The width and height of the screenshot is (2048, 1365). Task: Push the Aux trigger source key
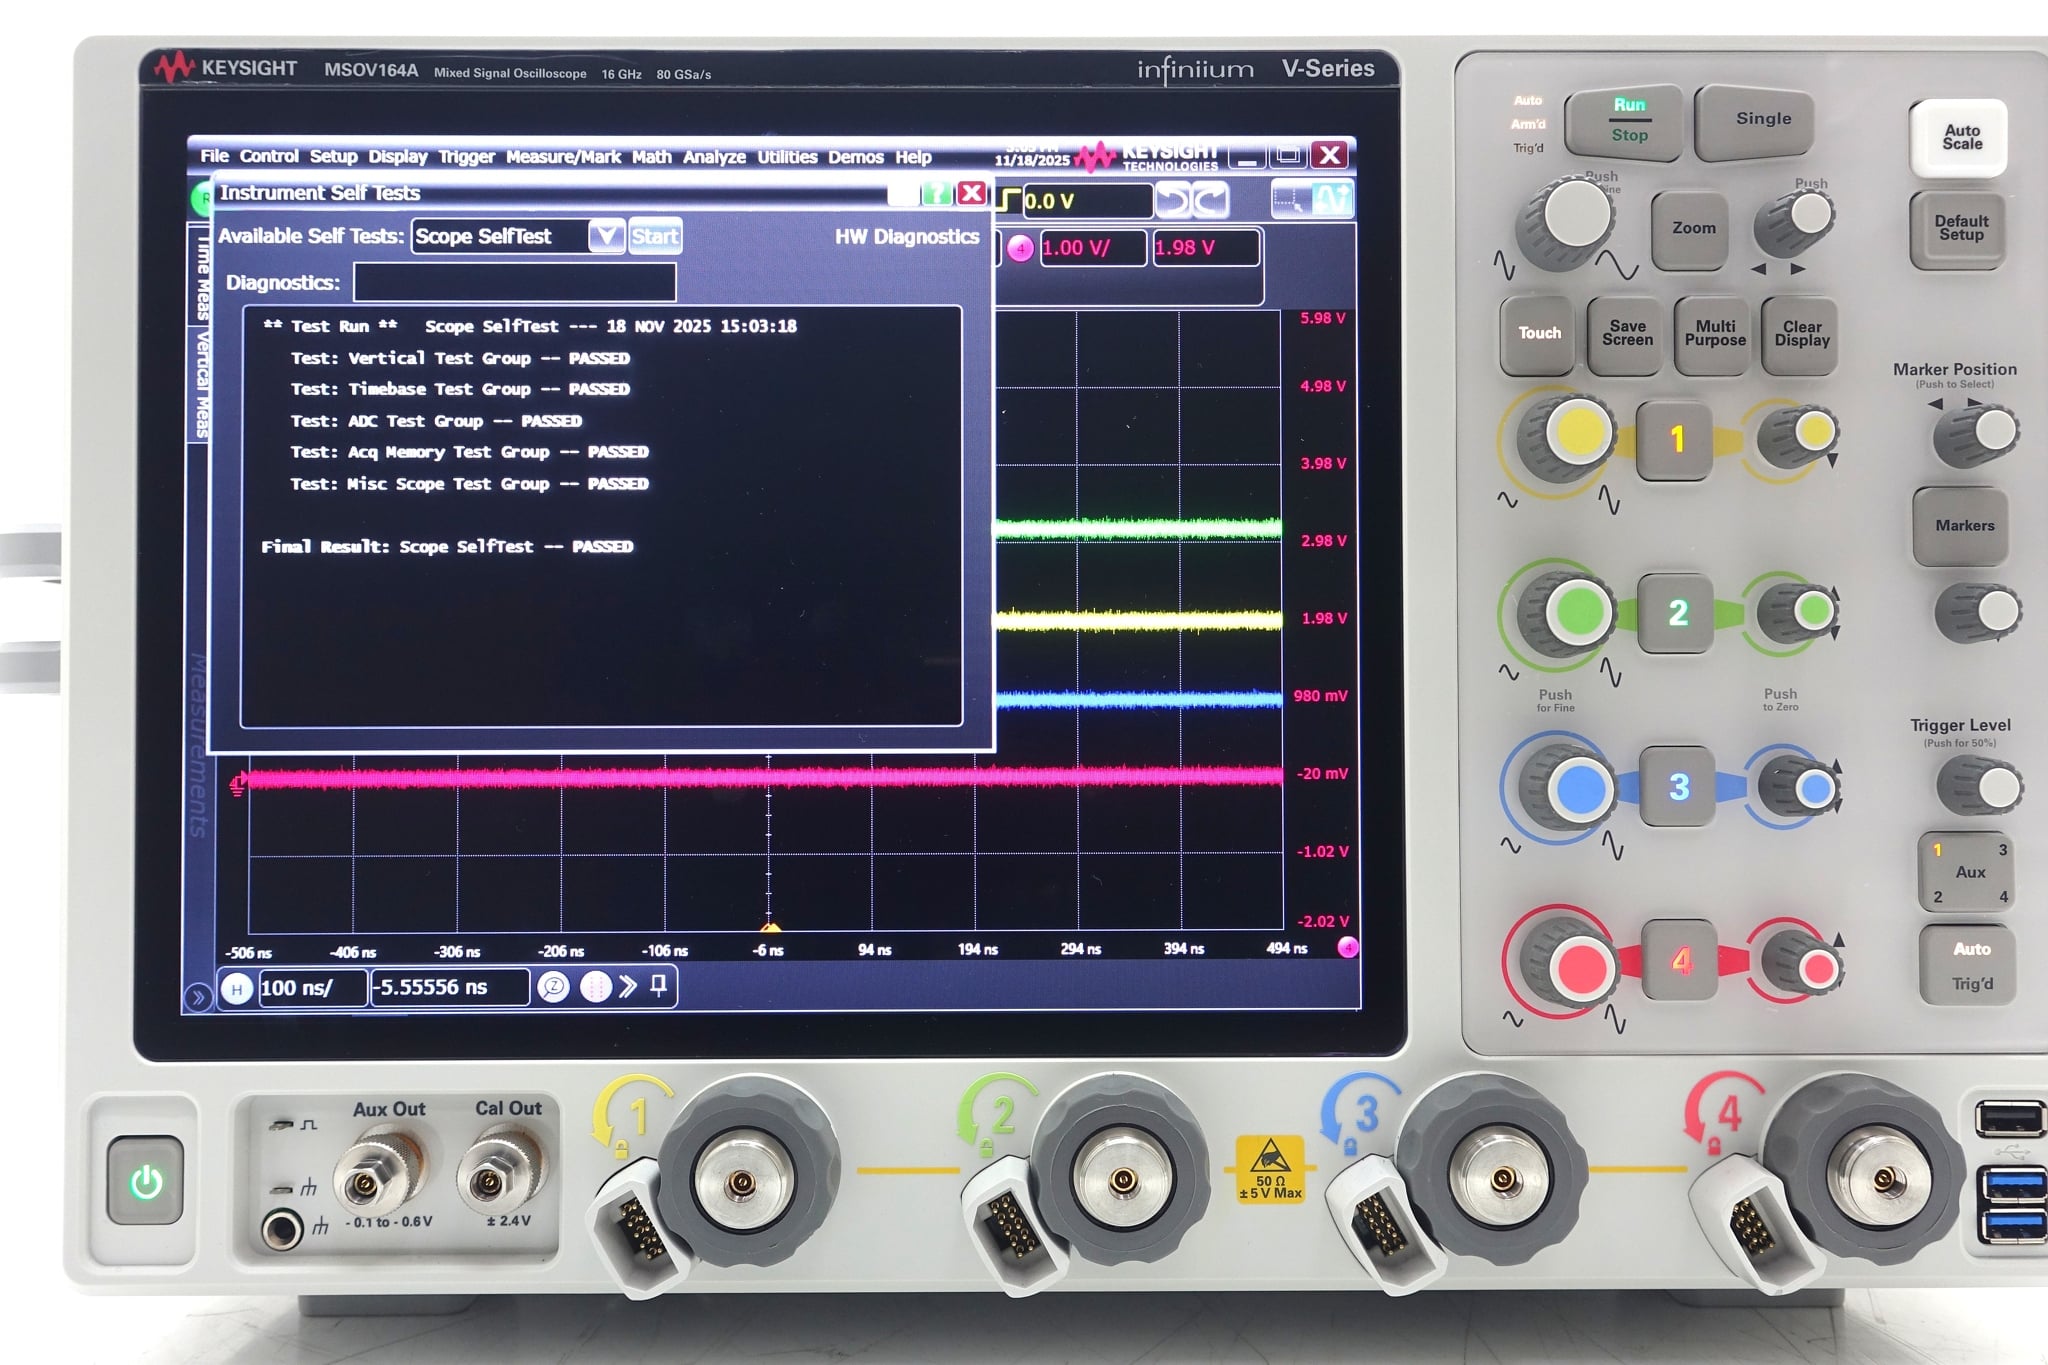click(1966, 872)
